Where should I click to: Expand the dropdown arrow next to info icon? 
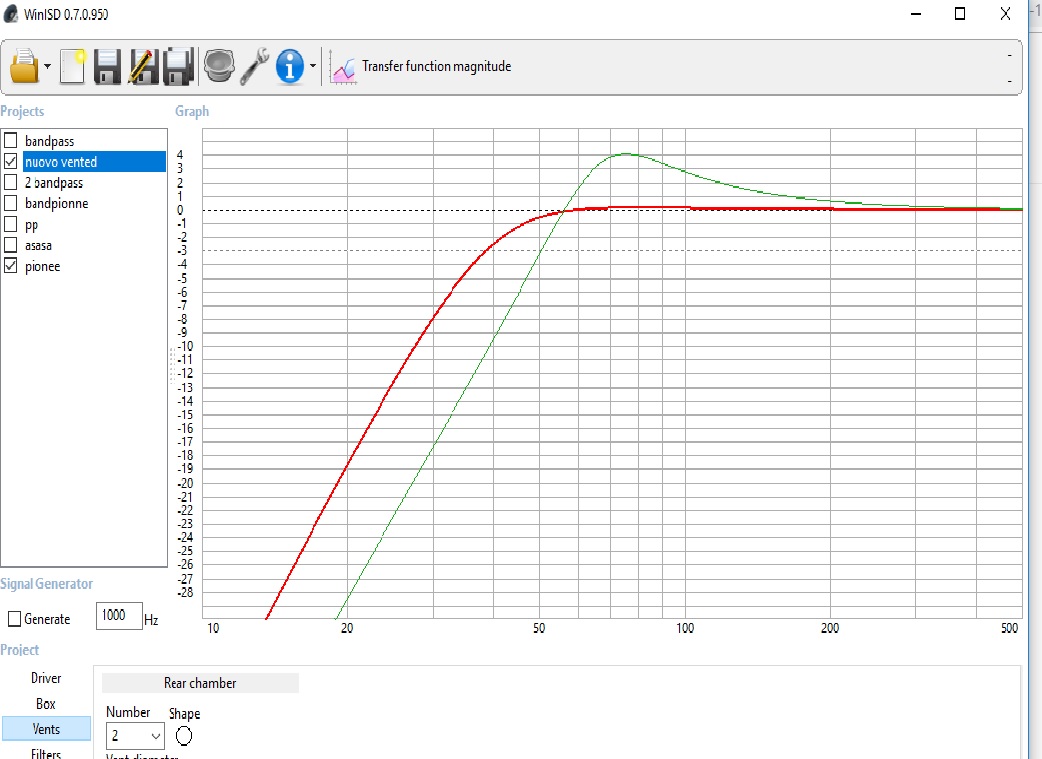(312, 66)
